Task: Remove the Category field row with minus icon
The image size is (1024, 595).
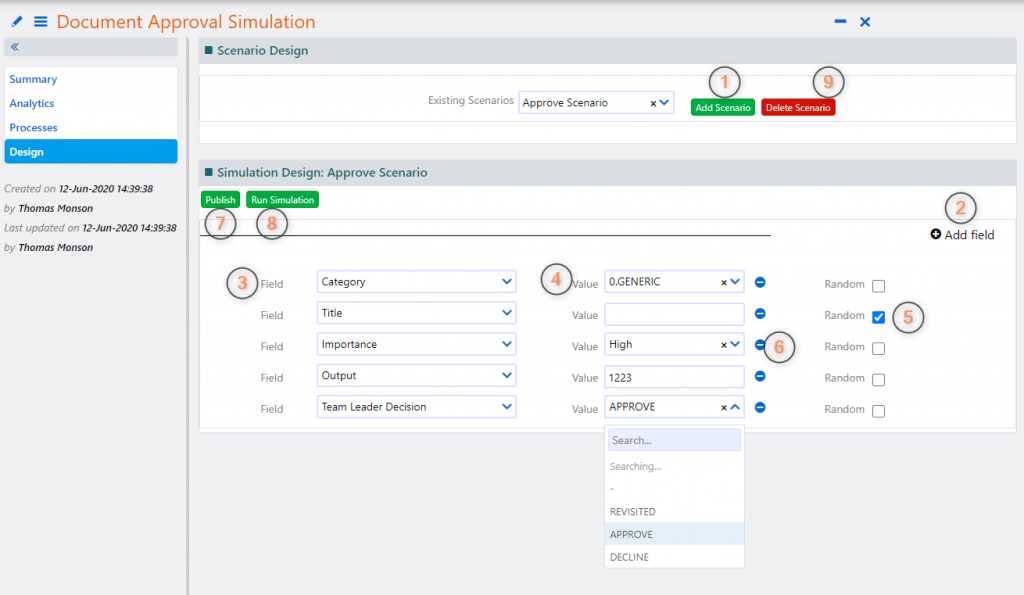Action: pos(760,282)
